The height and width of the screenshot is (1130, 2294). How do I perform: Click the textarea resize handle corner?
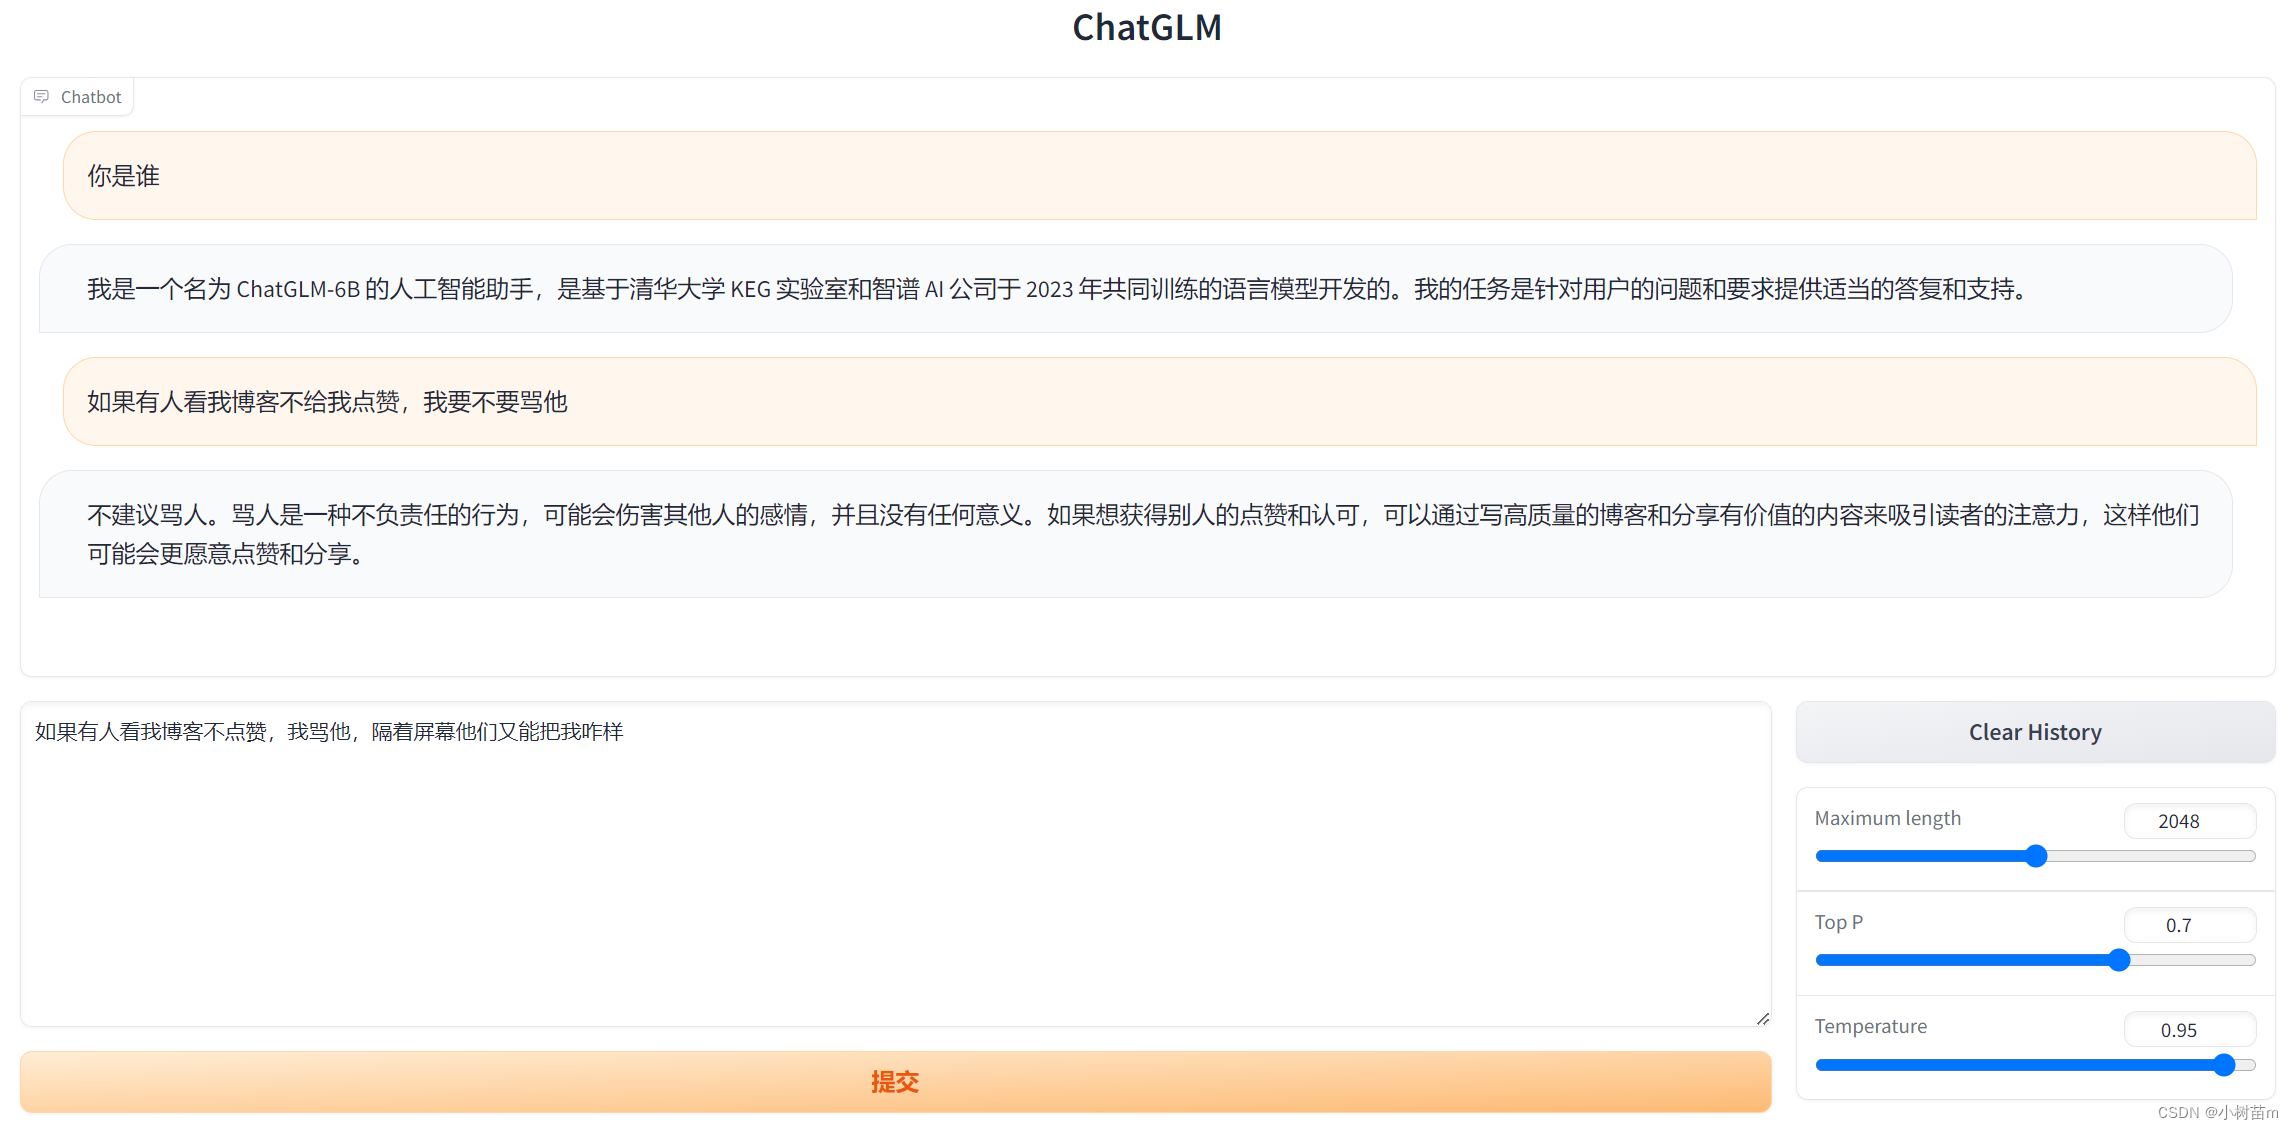[x=1762, y=1018]
